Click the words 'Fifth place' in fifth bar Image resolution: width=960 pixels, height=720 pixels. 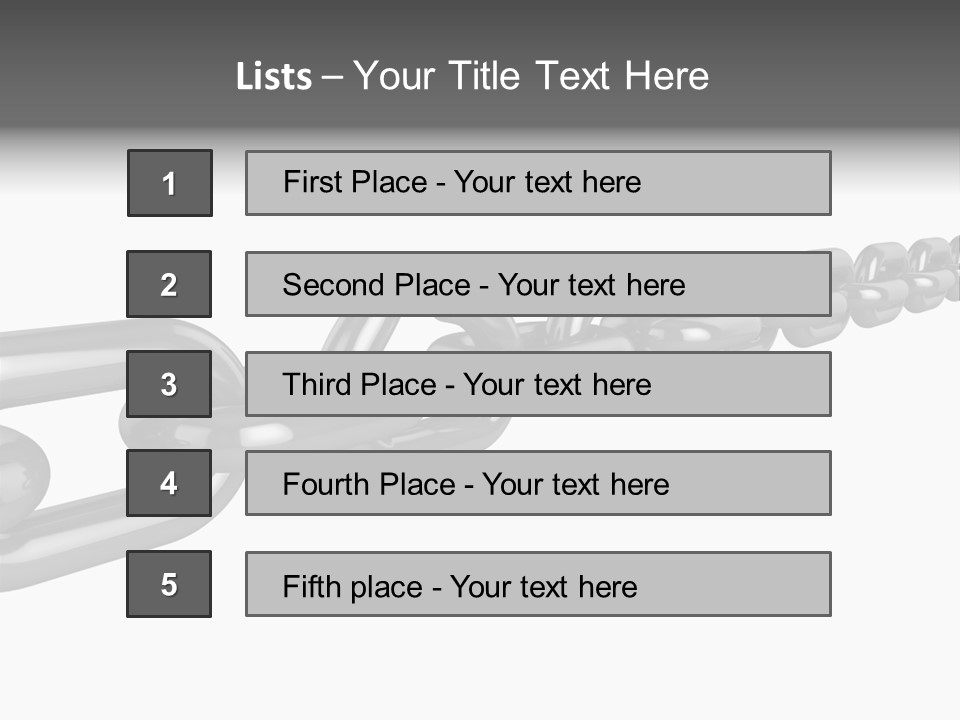(x=353, y=587)
